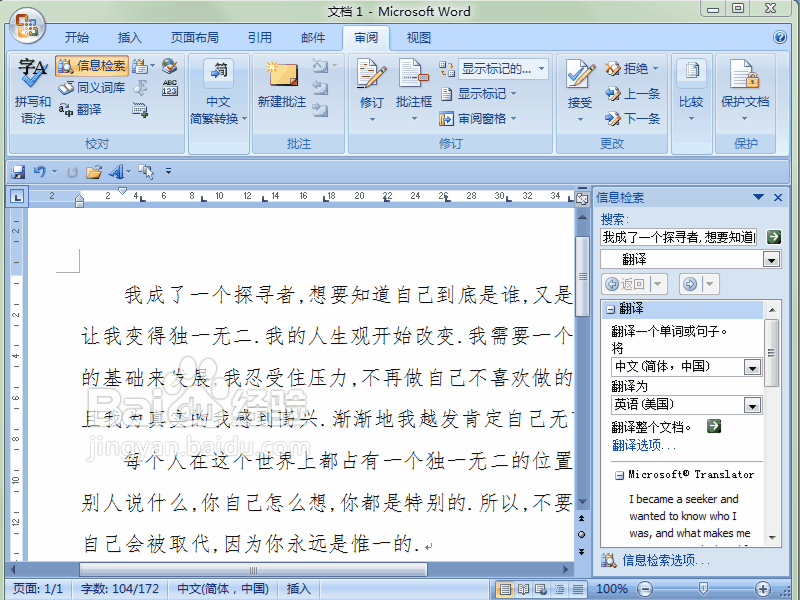Click the 中文(简体，中国) language status
Viewport: 800px width, 600px height.
pos(222,589)
